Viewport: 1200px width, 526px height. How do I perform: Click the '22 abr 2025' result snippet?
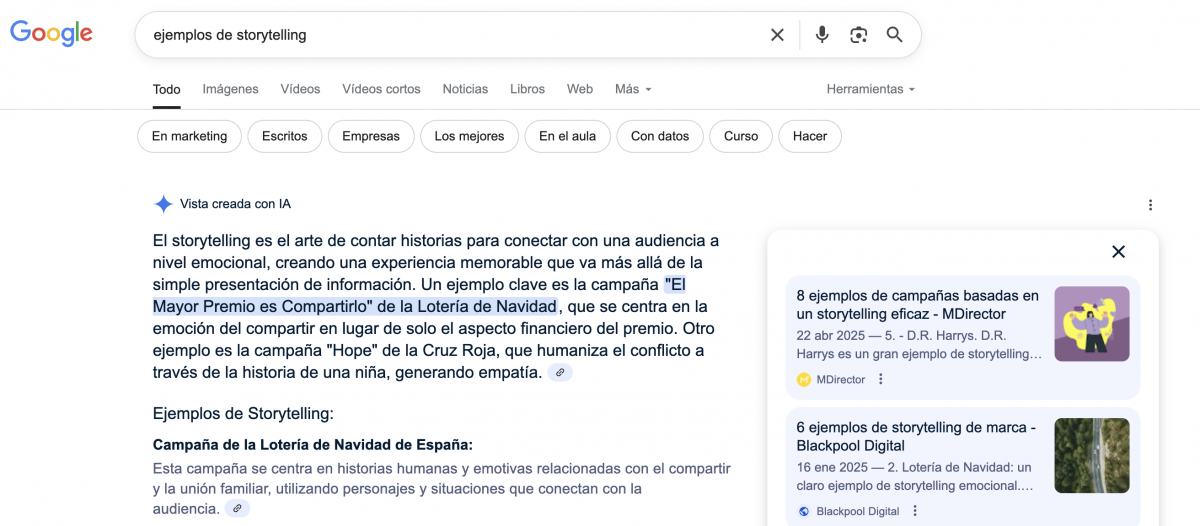point(920,345)
